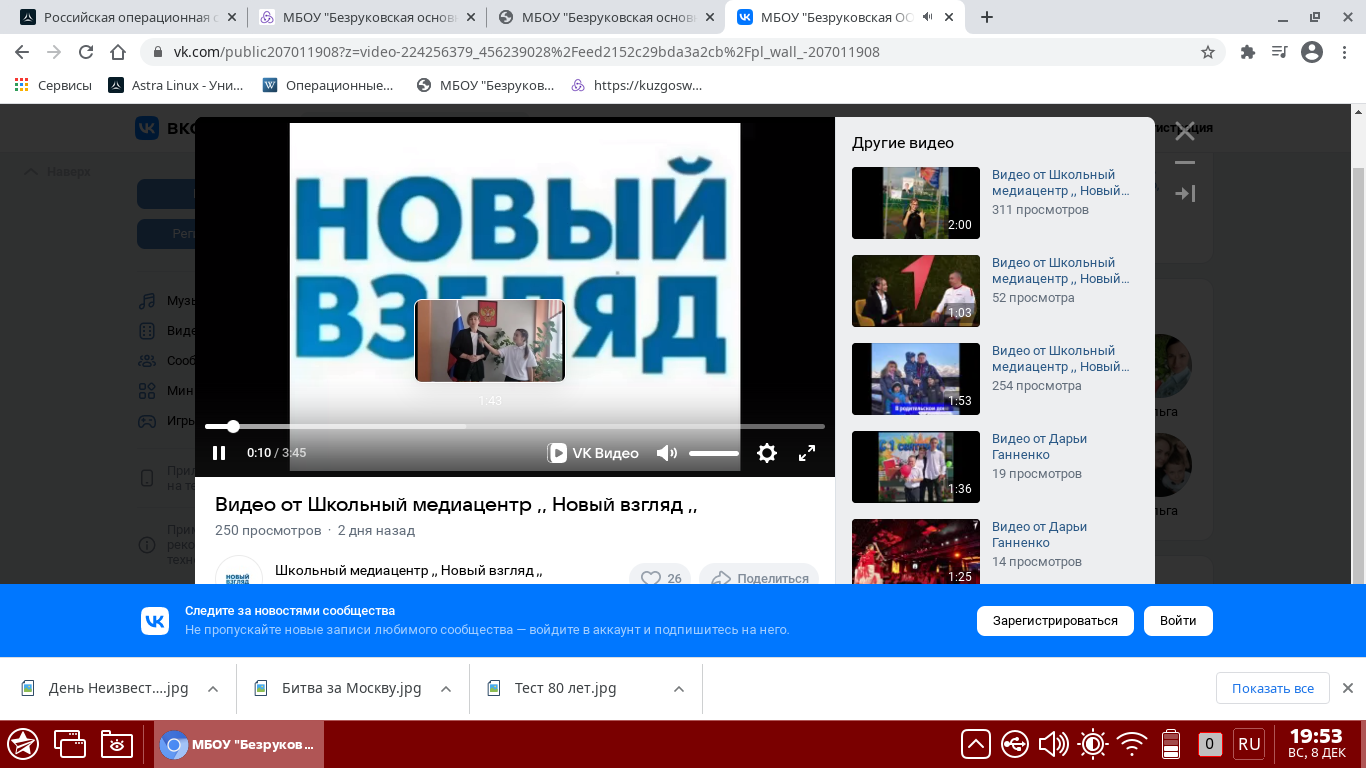Mute the video with the speaker icon
Viewport: 1366px width, 768px height.
click(667, 453)
